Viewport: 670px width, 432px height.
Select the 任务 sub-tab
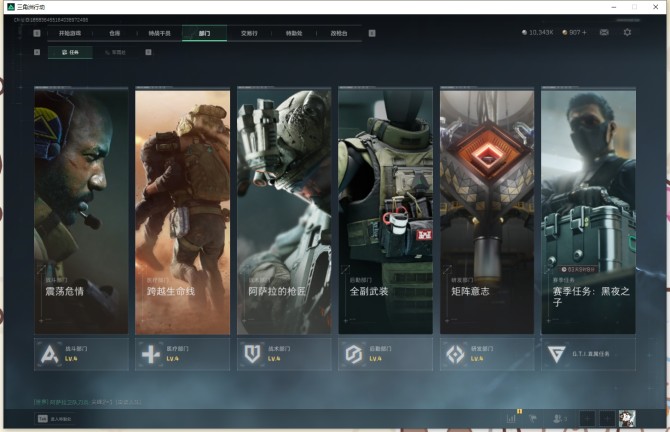pos(71,52)
